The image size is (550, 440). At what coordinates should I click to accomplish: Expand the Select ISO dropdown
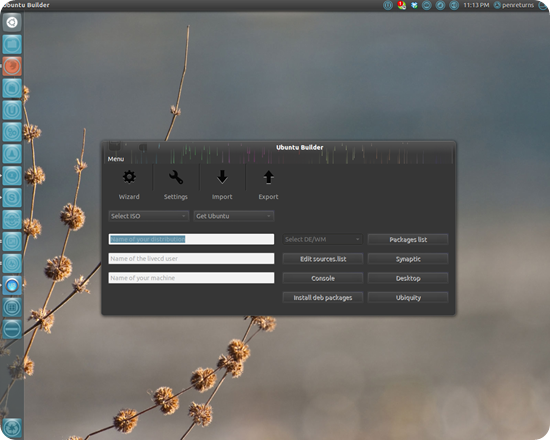149,216
